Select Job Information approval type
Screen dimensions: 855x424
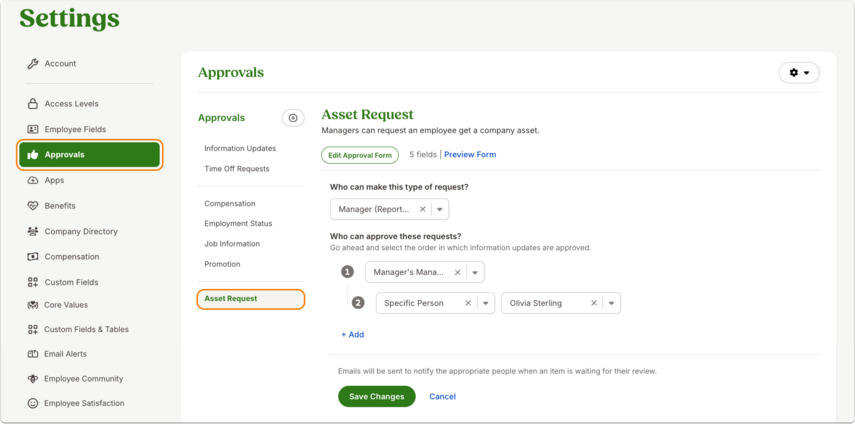(x=232, y=244)
